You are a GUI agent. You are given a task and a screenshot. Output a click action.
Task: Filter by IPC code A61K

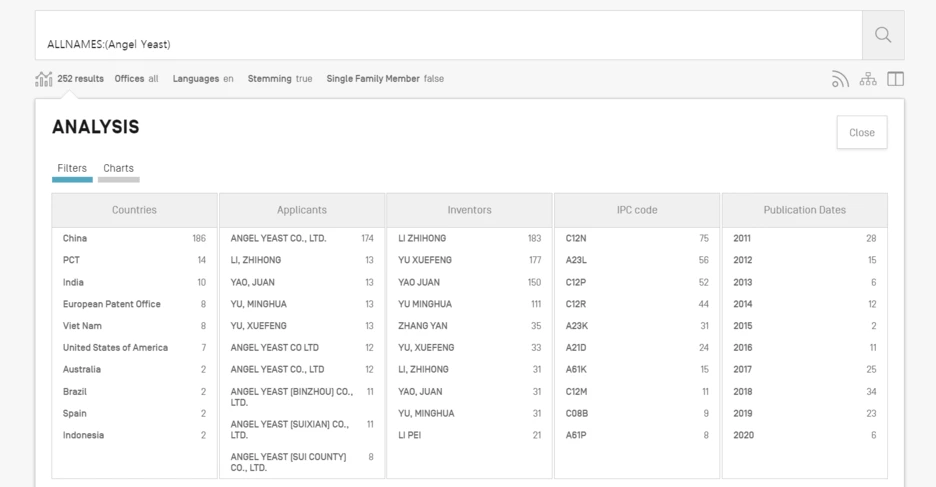coord(637,369)
